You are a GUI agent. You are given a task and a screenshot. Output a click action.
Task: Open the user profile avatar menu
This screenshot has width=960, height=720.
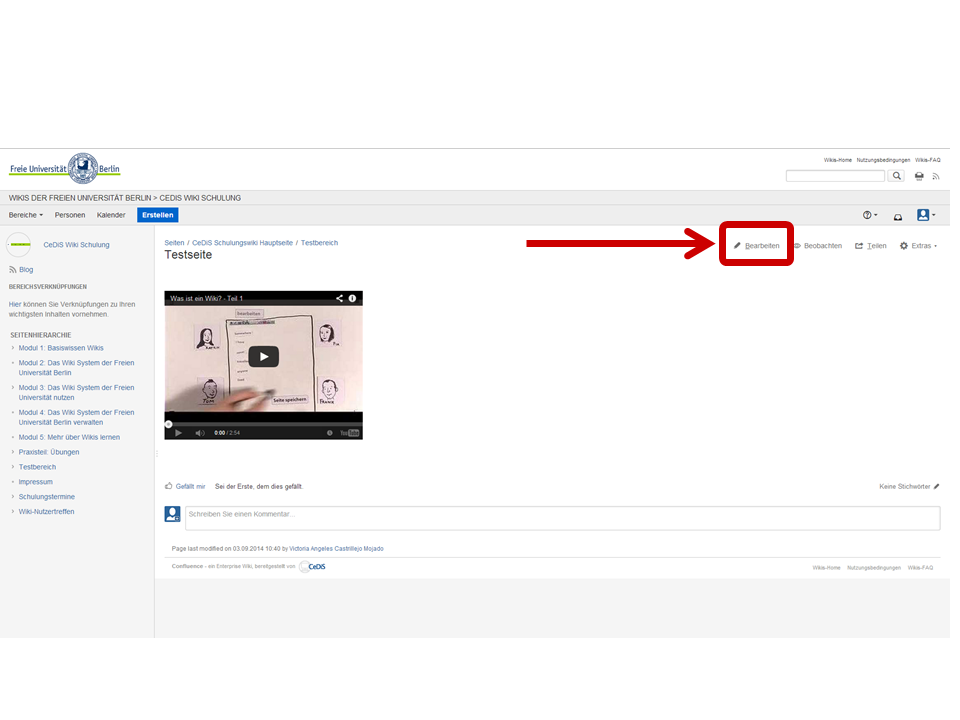tap(926, 215)
